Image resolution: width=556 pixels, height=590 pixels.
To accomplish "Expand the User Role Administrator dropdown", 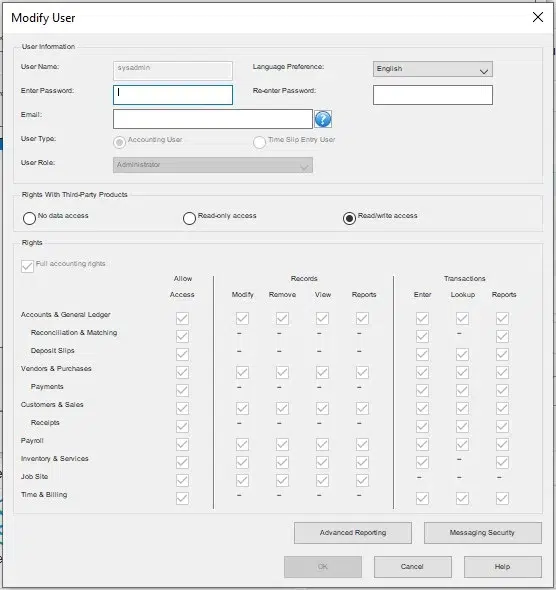I will (213, 165).
